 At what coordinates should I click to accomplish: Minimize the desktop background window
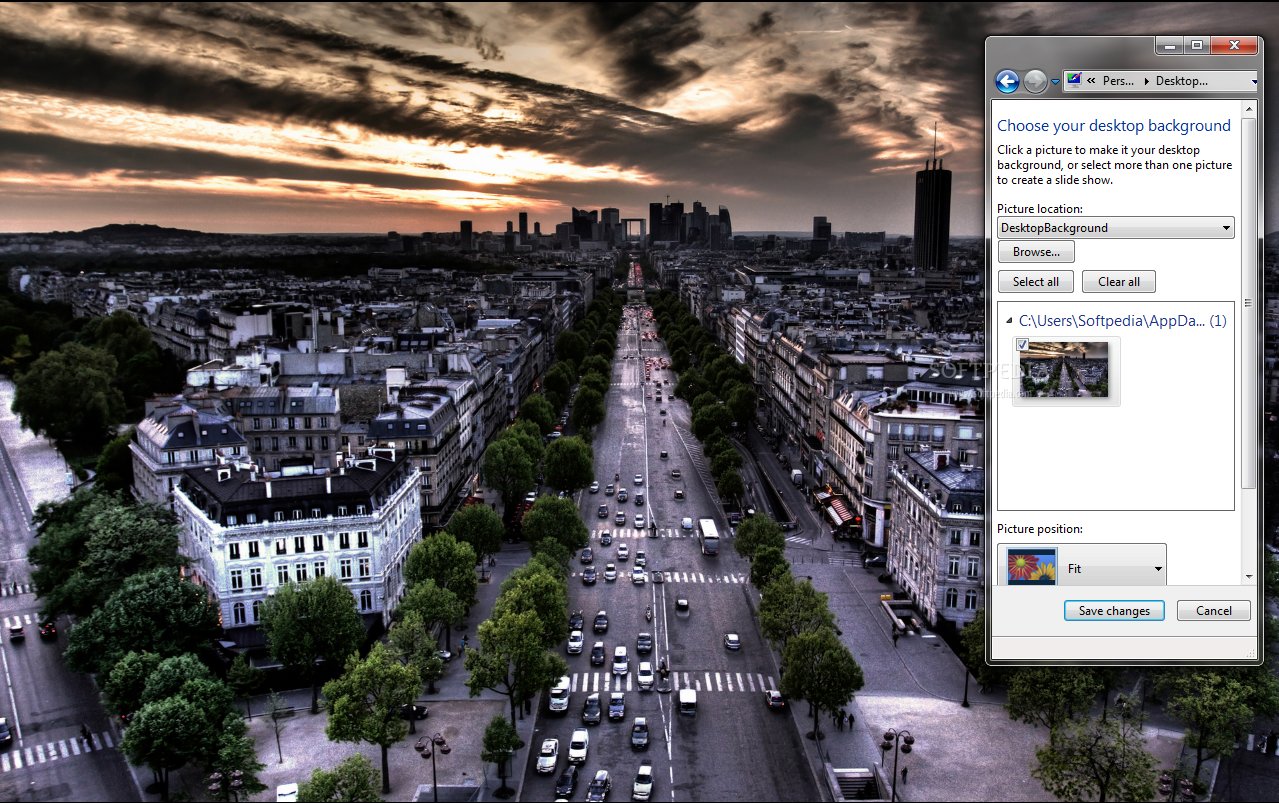1169,45
